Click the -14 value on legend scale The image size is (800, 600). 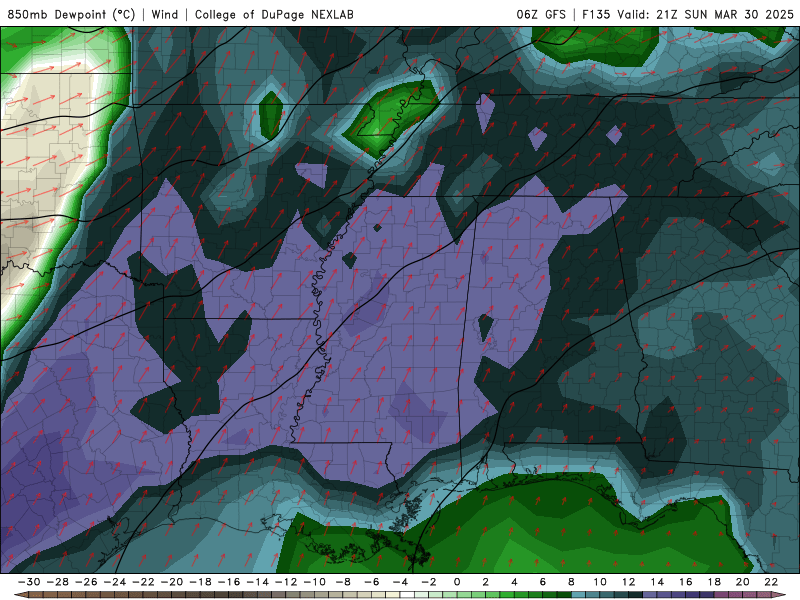click(258, 582)
